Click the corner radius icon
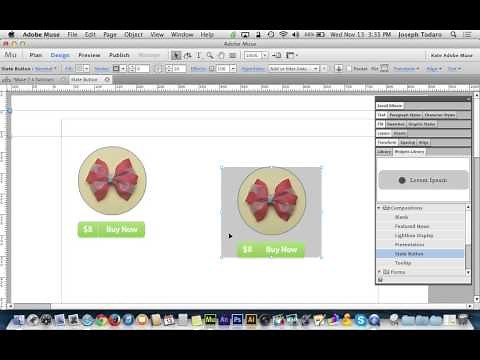The image size is (480, 360). [159, 69]
